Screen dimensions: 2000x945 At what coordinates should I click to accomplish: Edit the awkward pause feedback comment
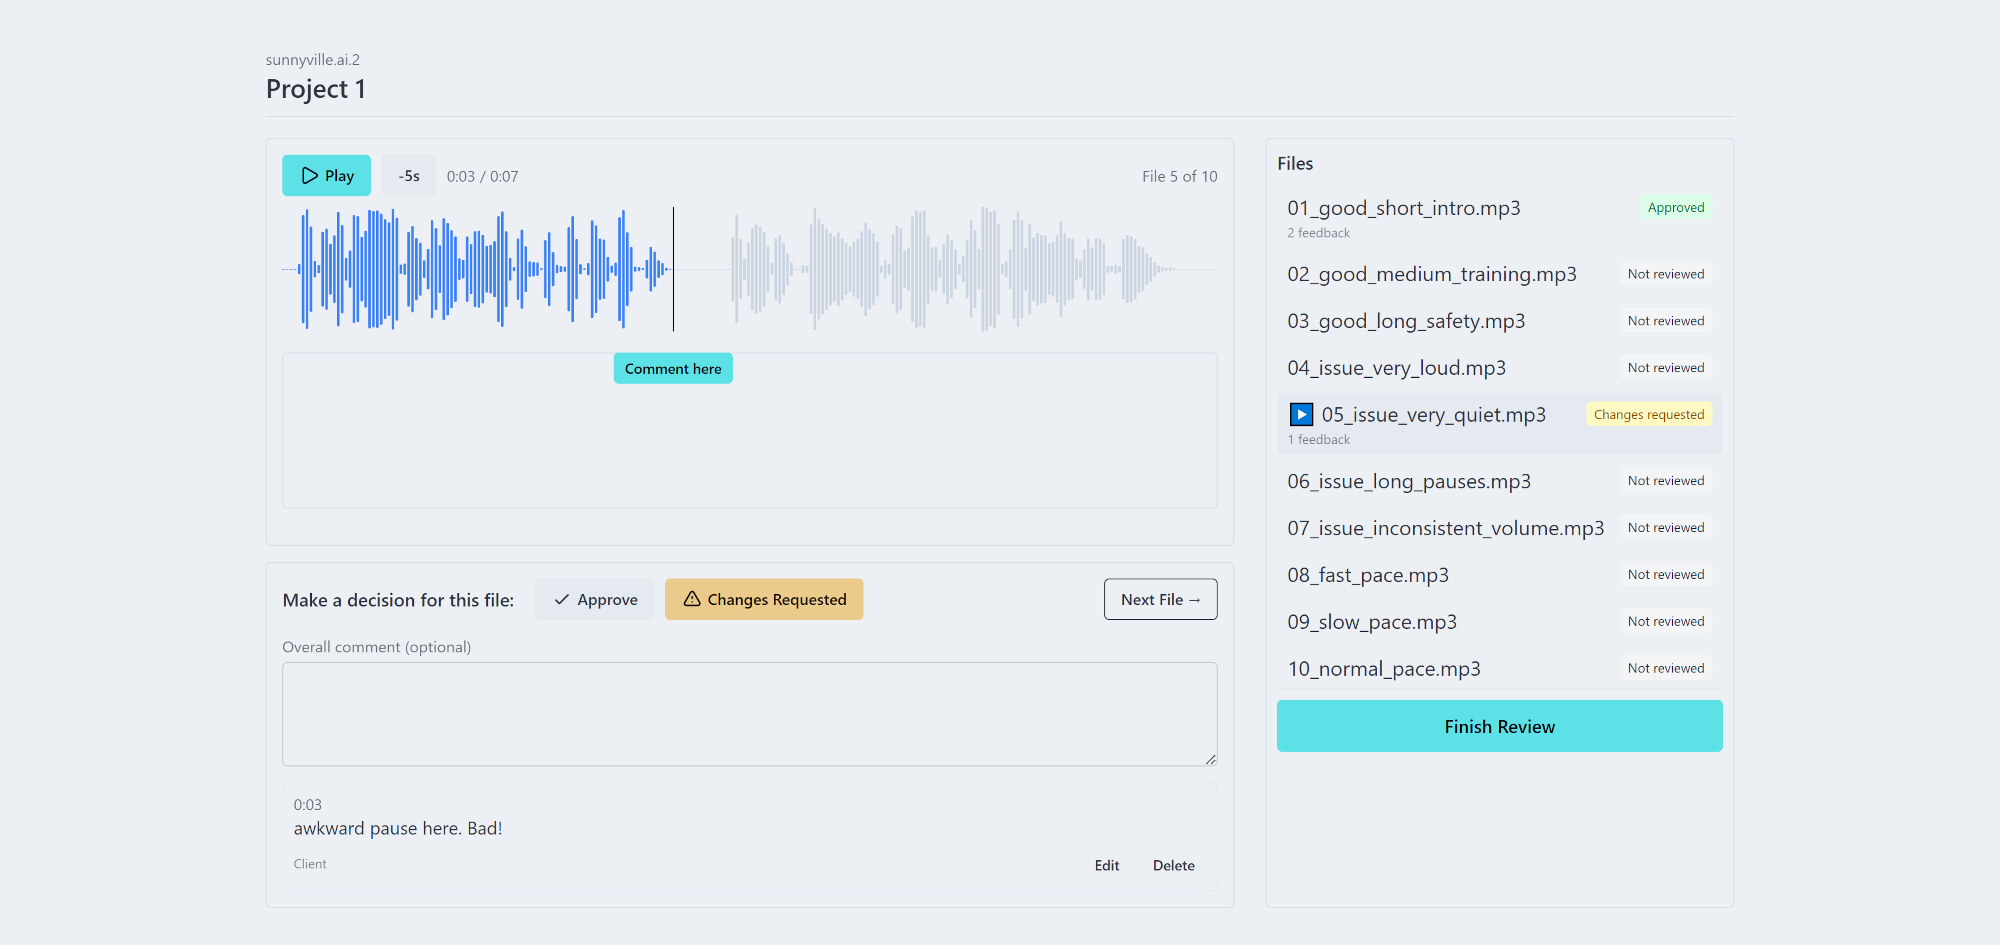1106,865
